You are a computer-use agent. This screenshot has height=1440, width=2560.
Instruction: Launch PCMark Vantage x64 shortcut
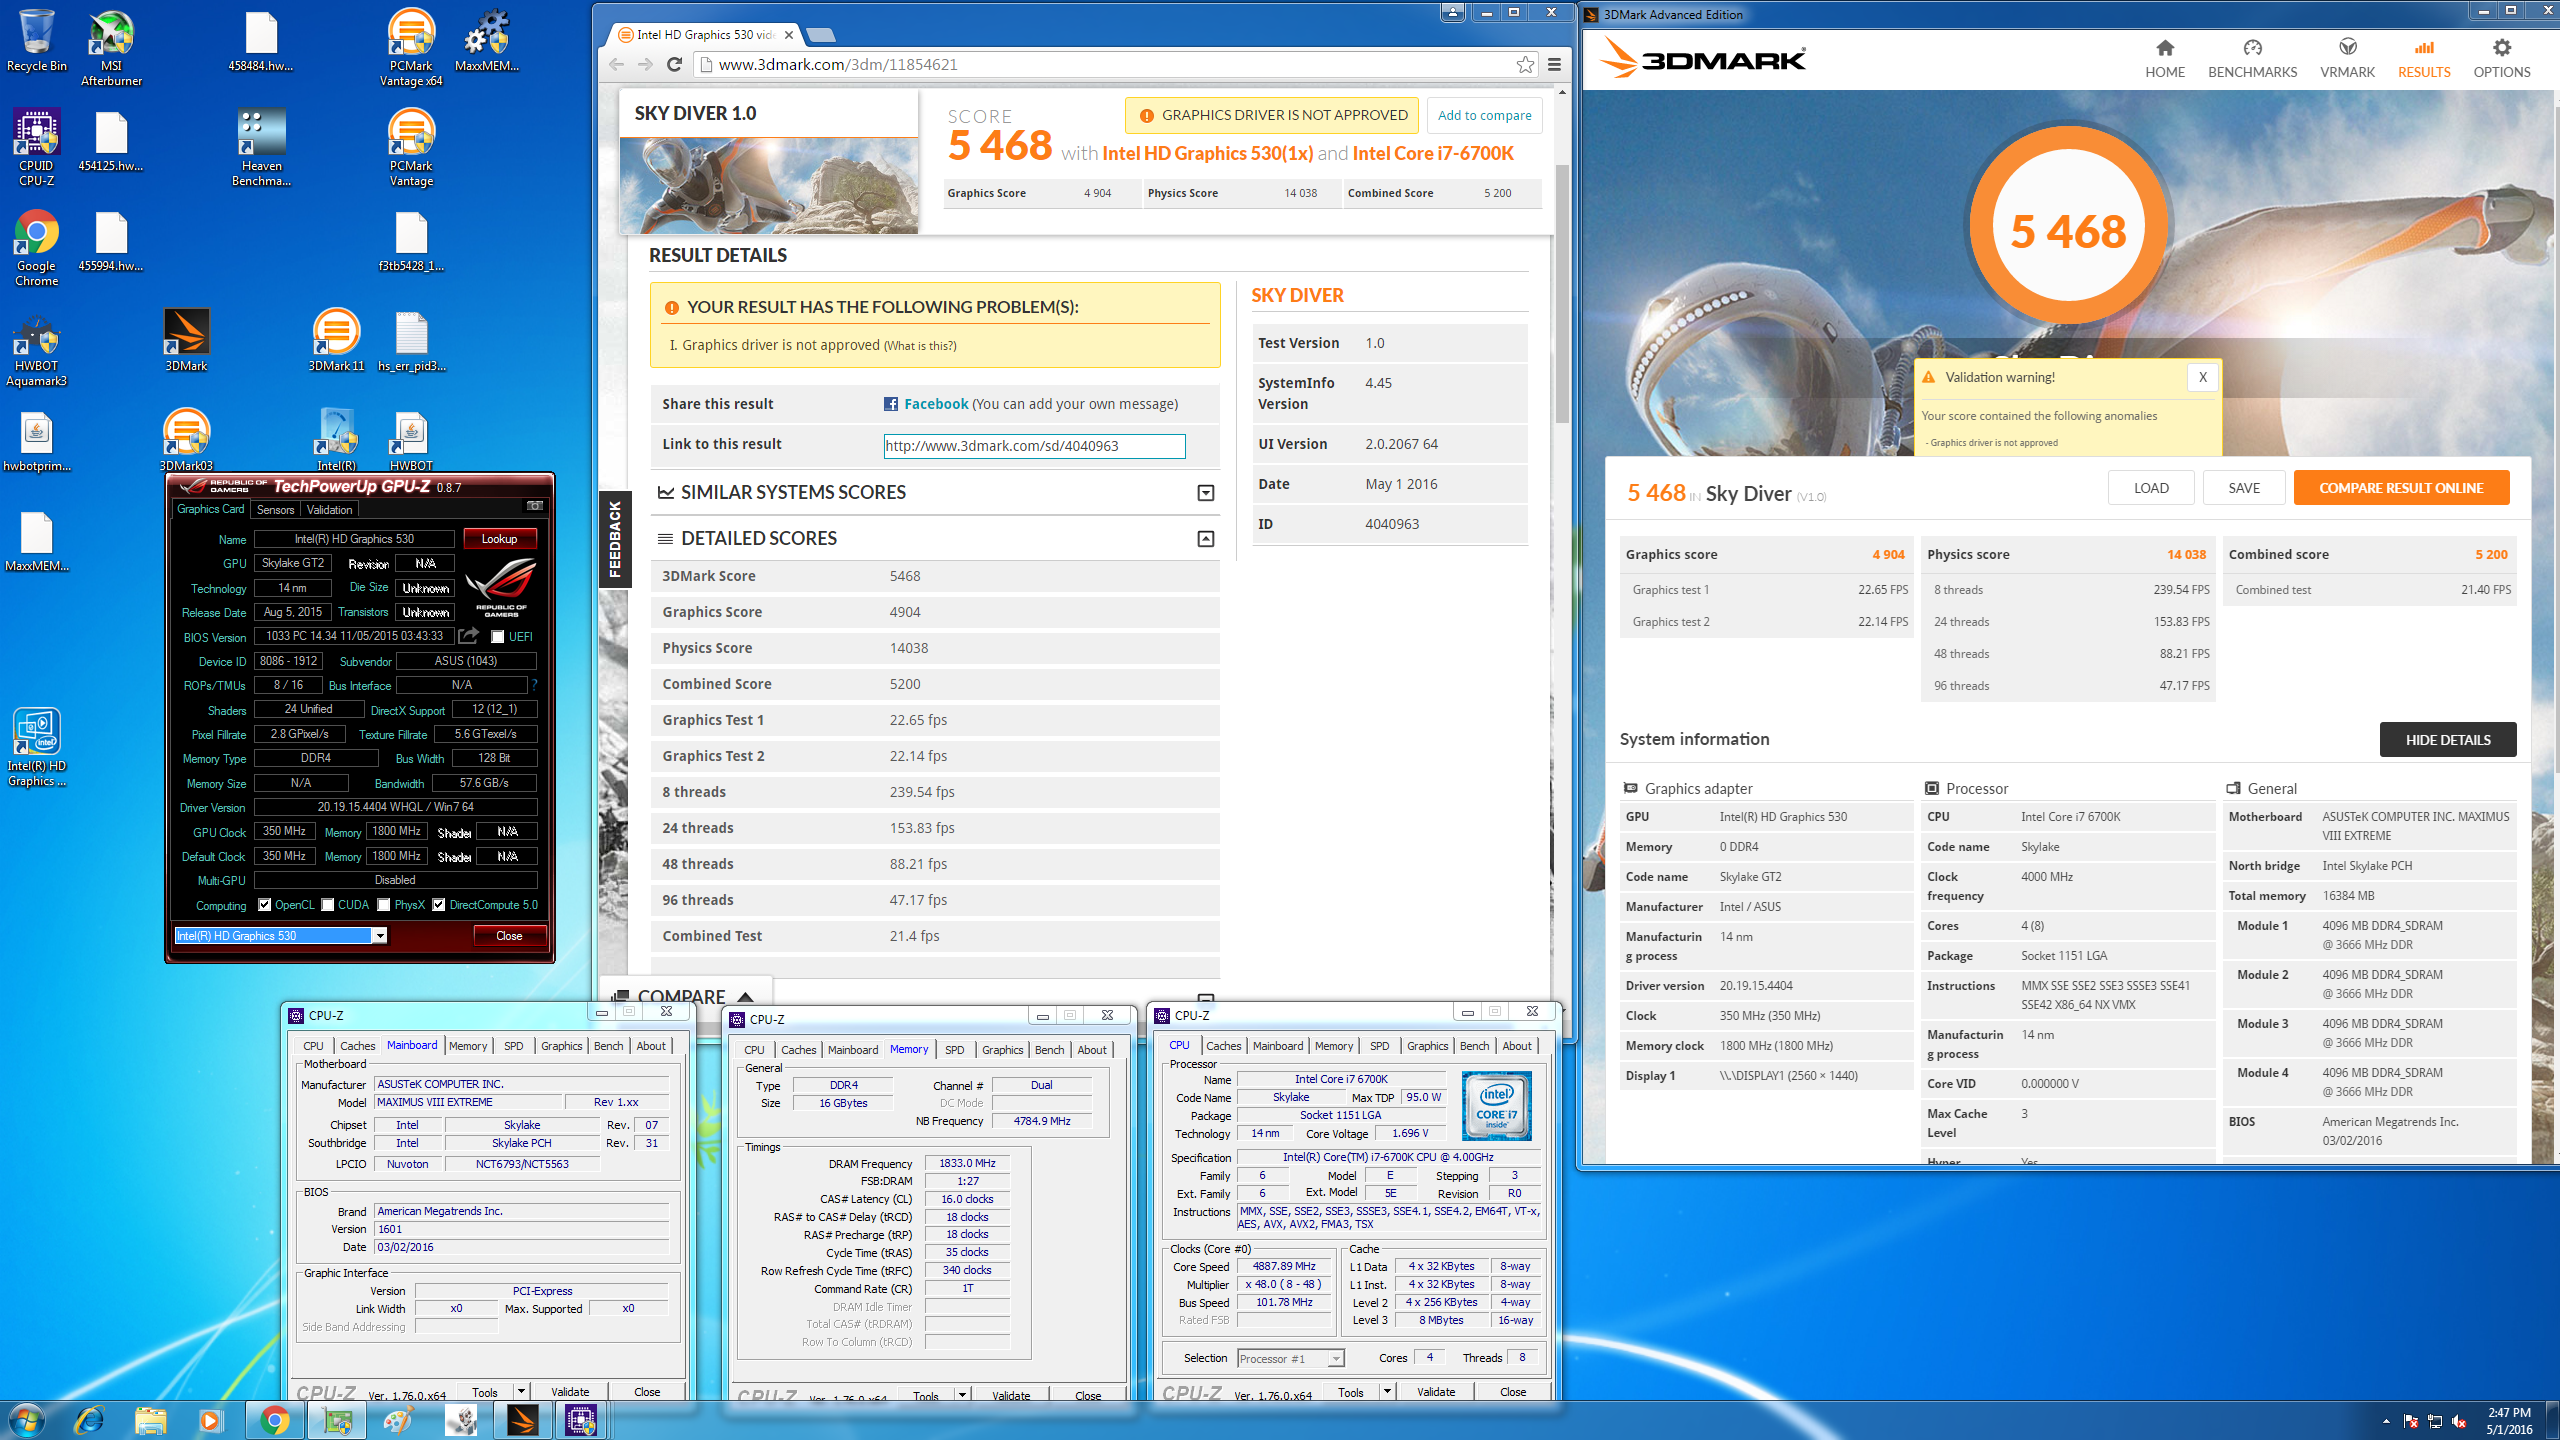pyautogui.click(x=411, y=47)
